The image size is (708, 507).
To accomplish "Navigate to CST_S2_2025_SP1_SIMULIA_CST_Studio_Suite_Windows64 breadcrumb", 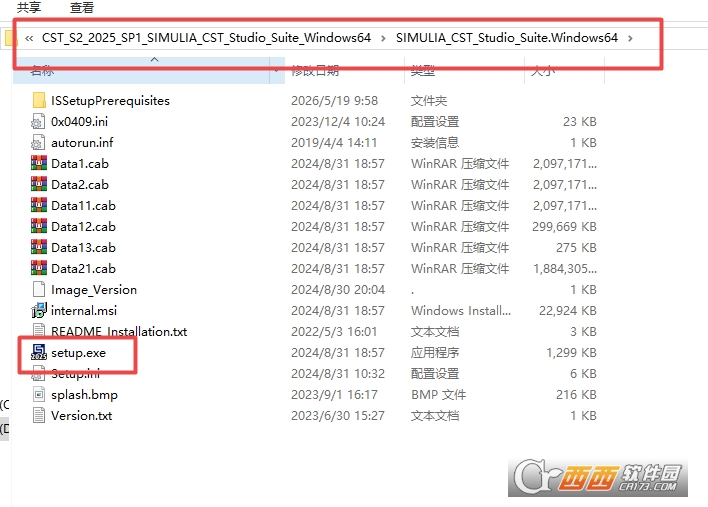I will (x=206, y=37).
